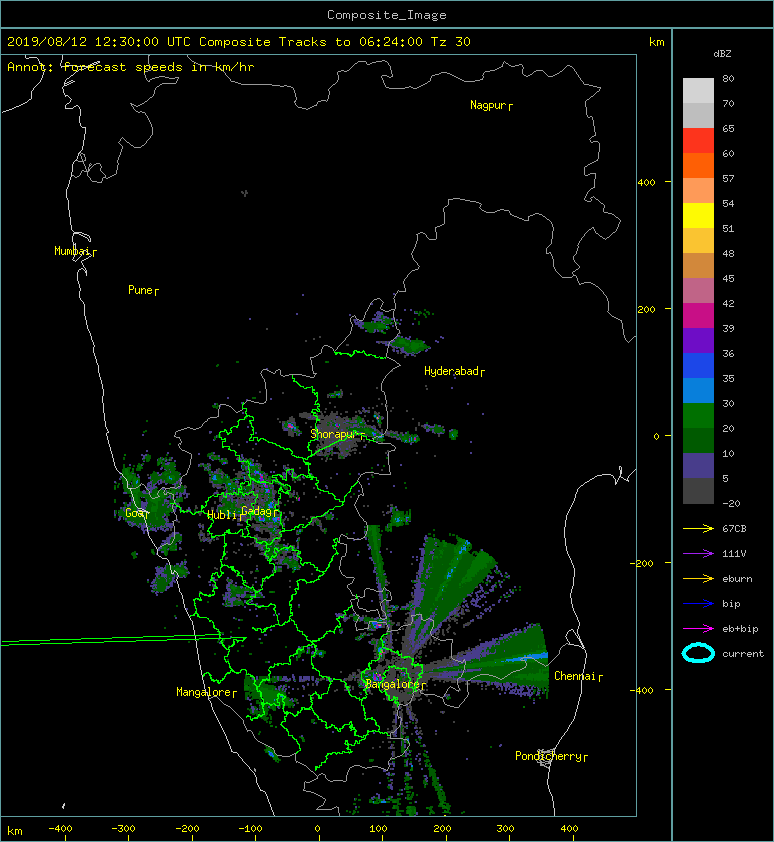Select the Bangalore city label

point(393,684)
